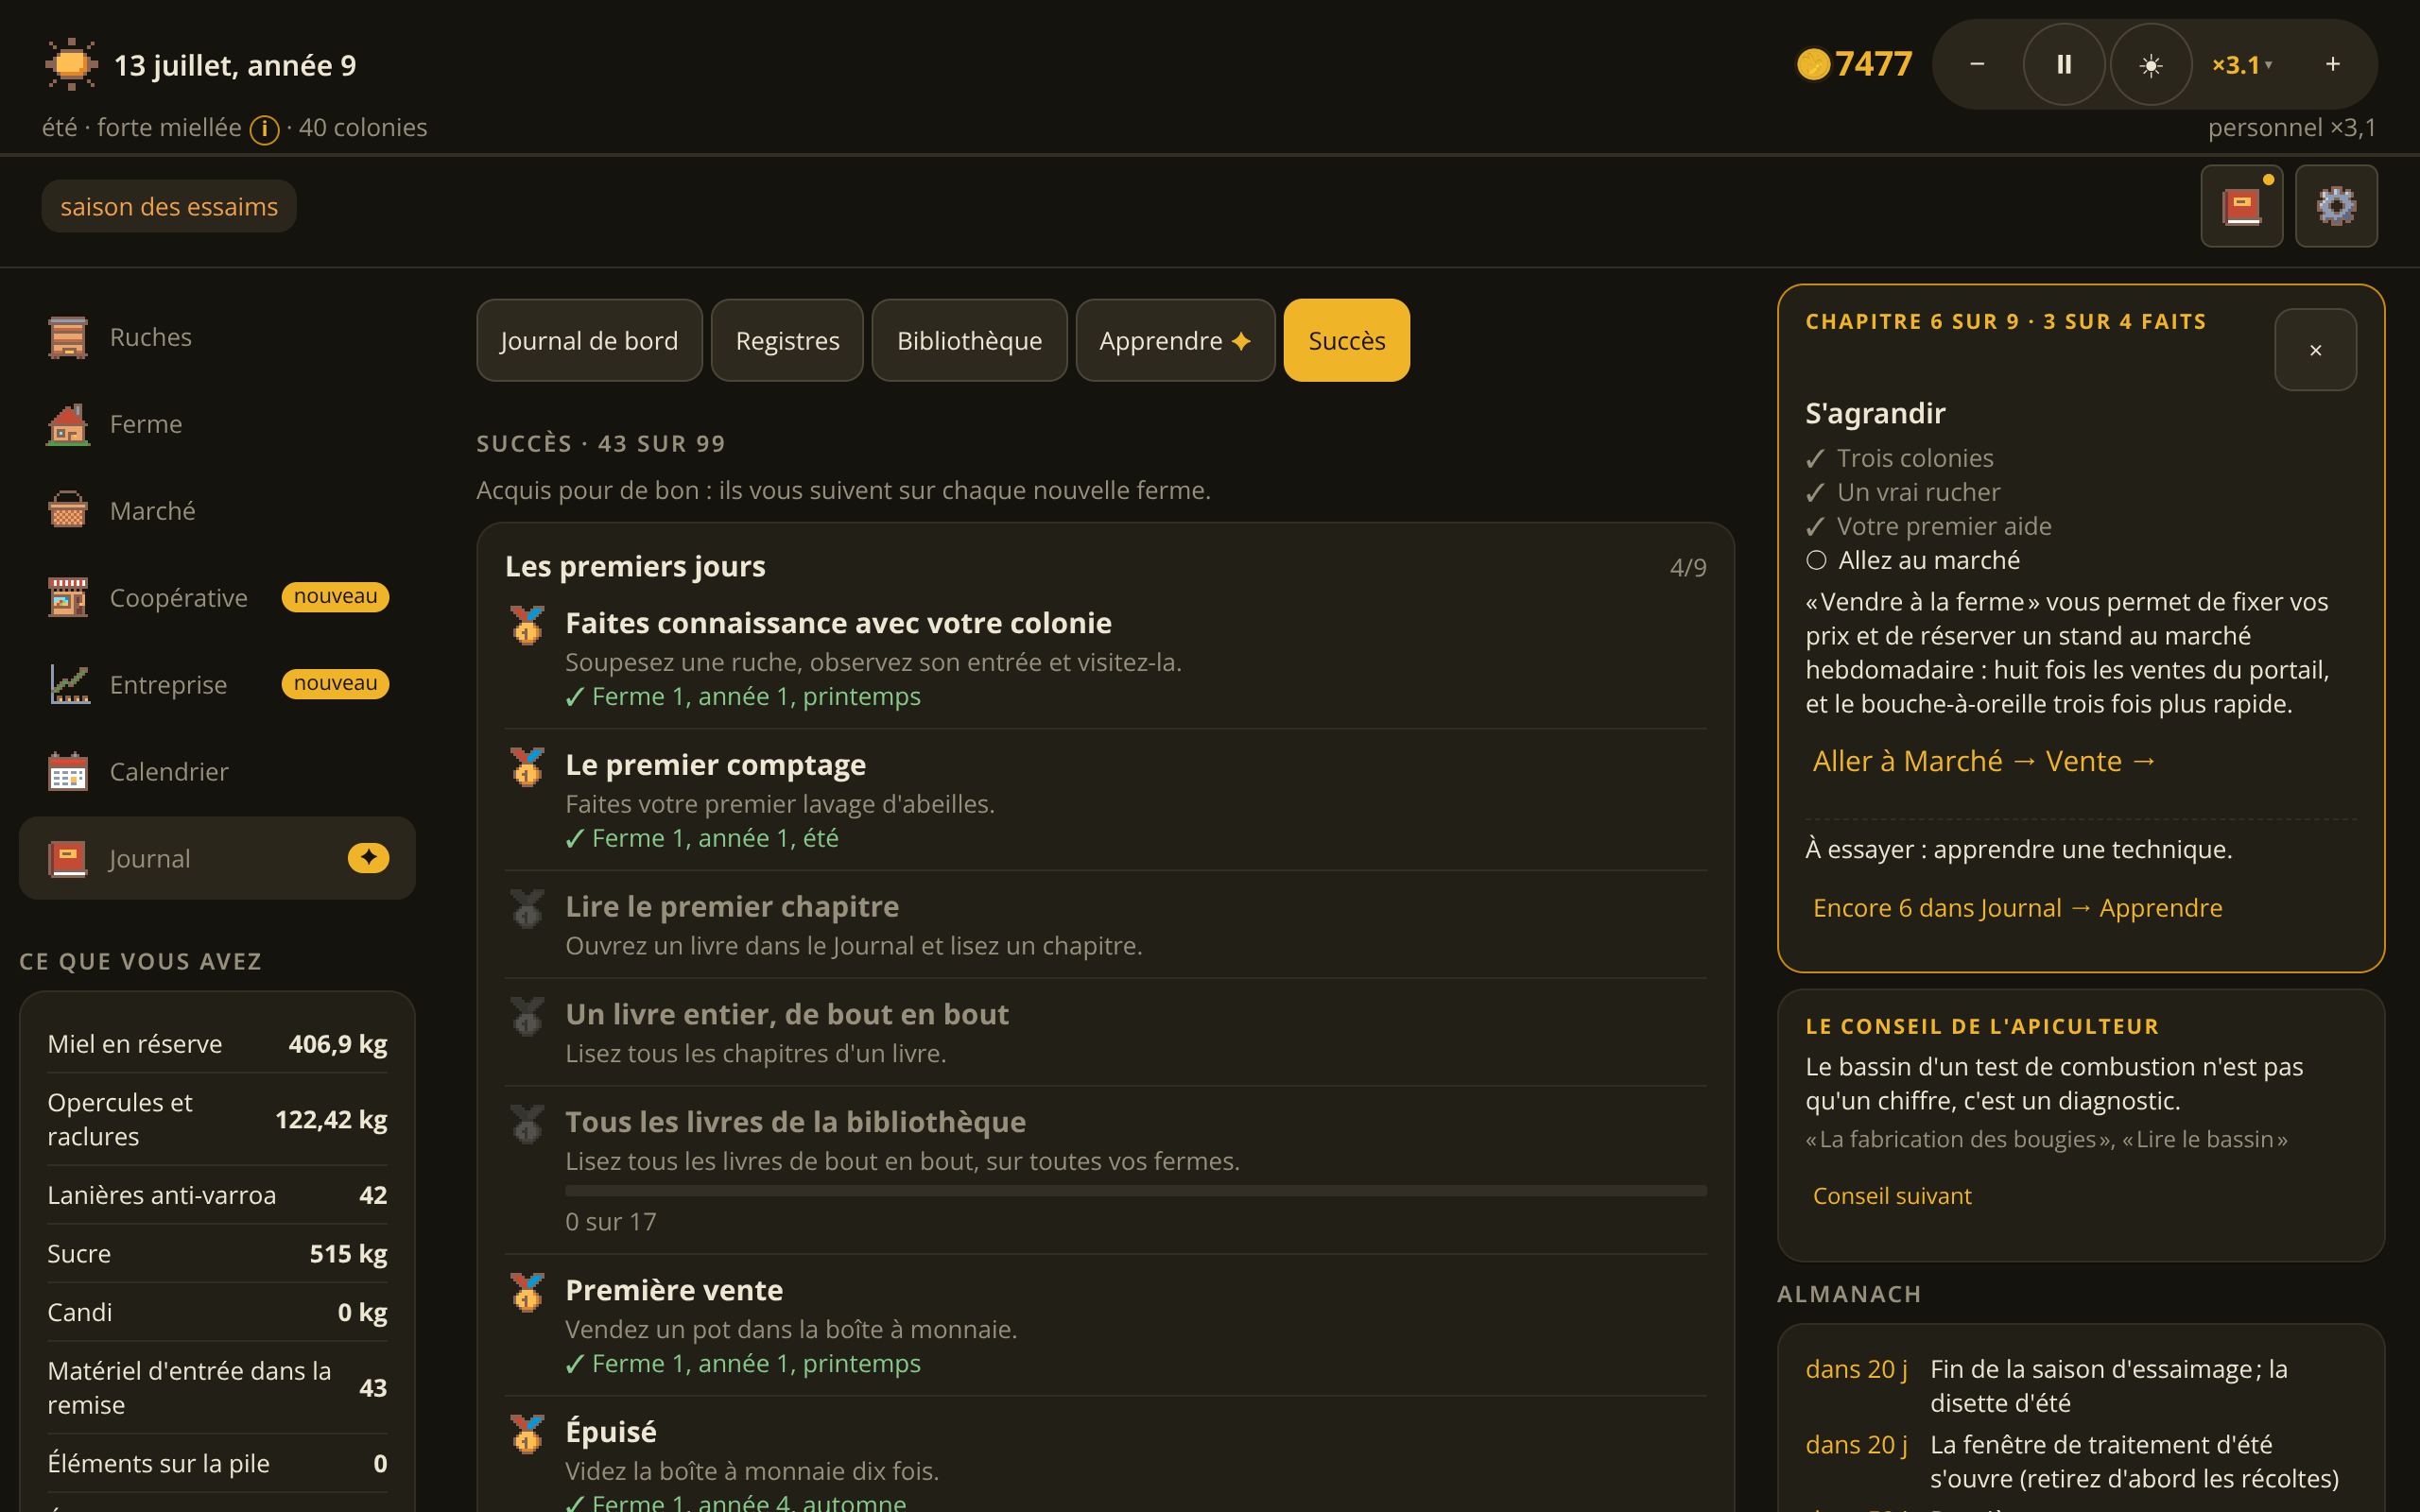Toggle the day/night sun button
2420x1512 pixels.
pos(2151,65)
